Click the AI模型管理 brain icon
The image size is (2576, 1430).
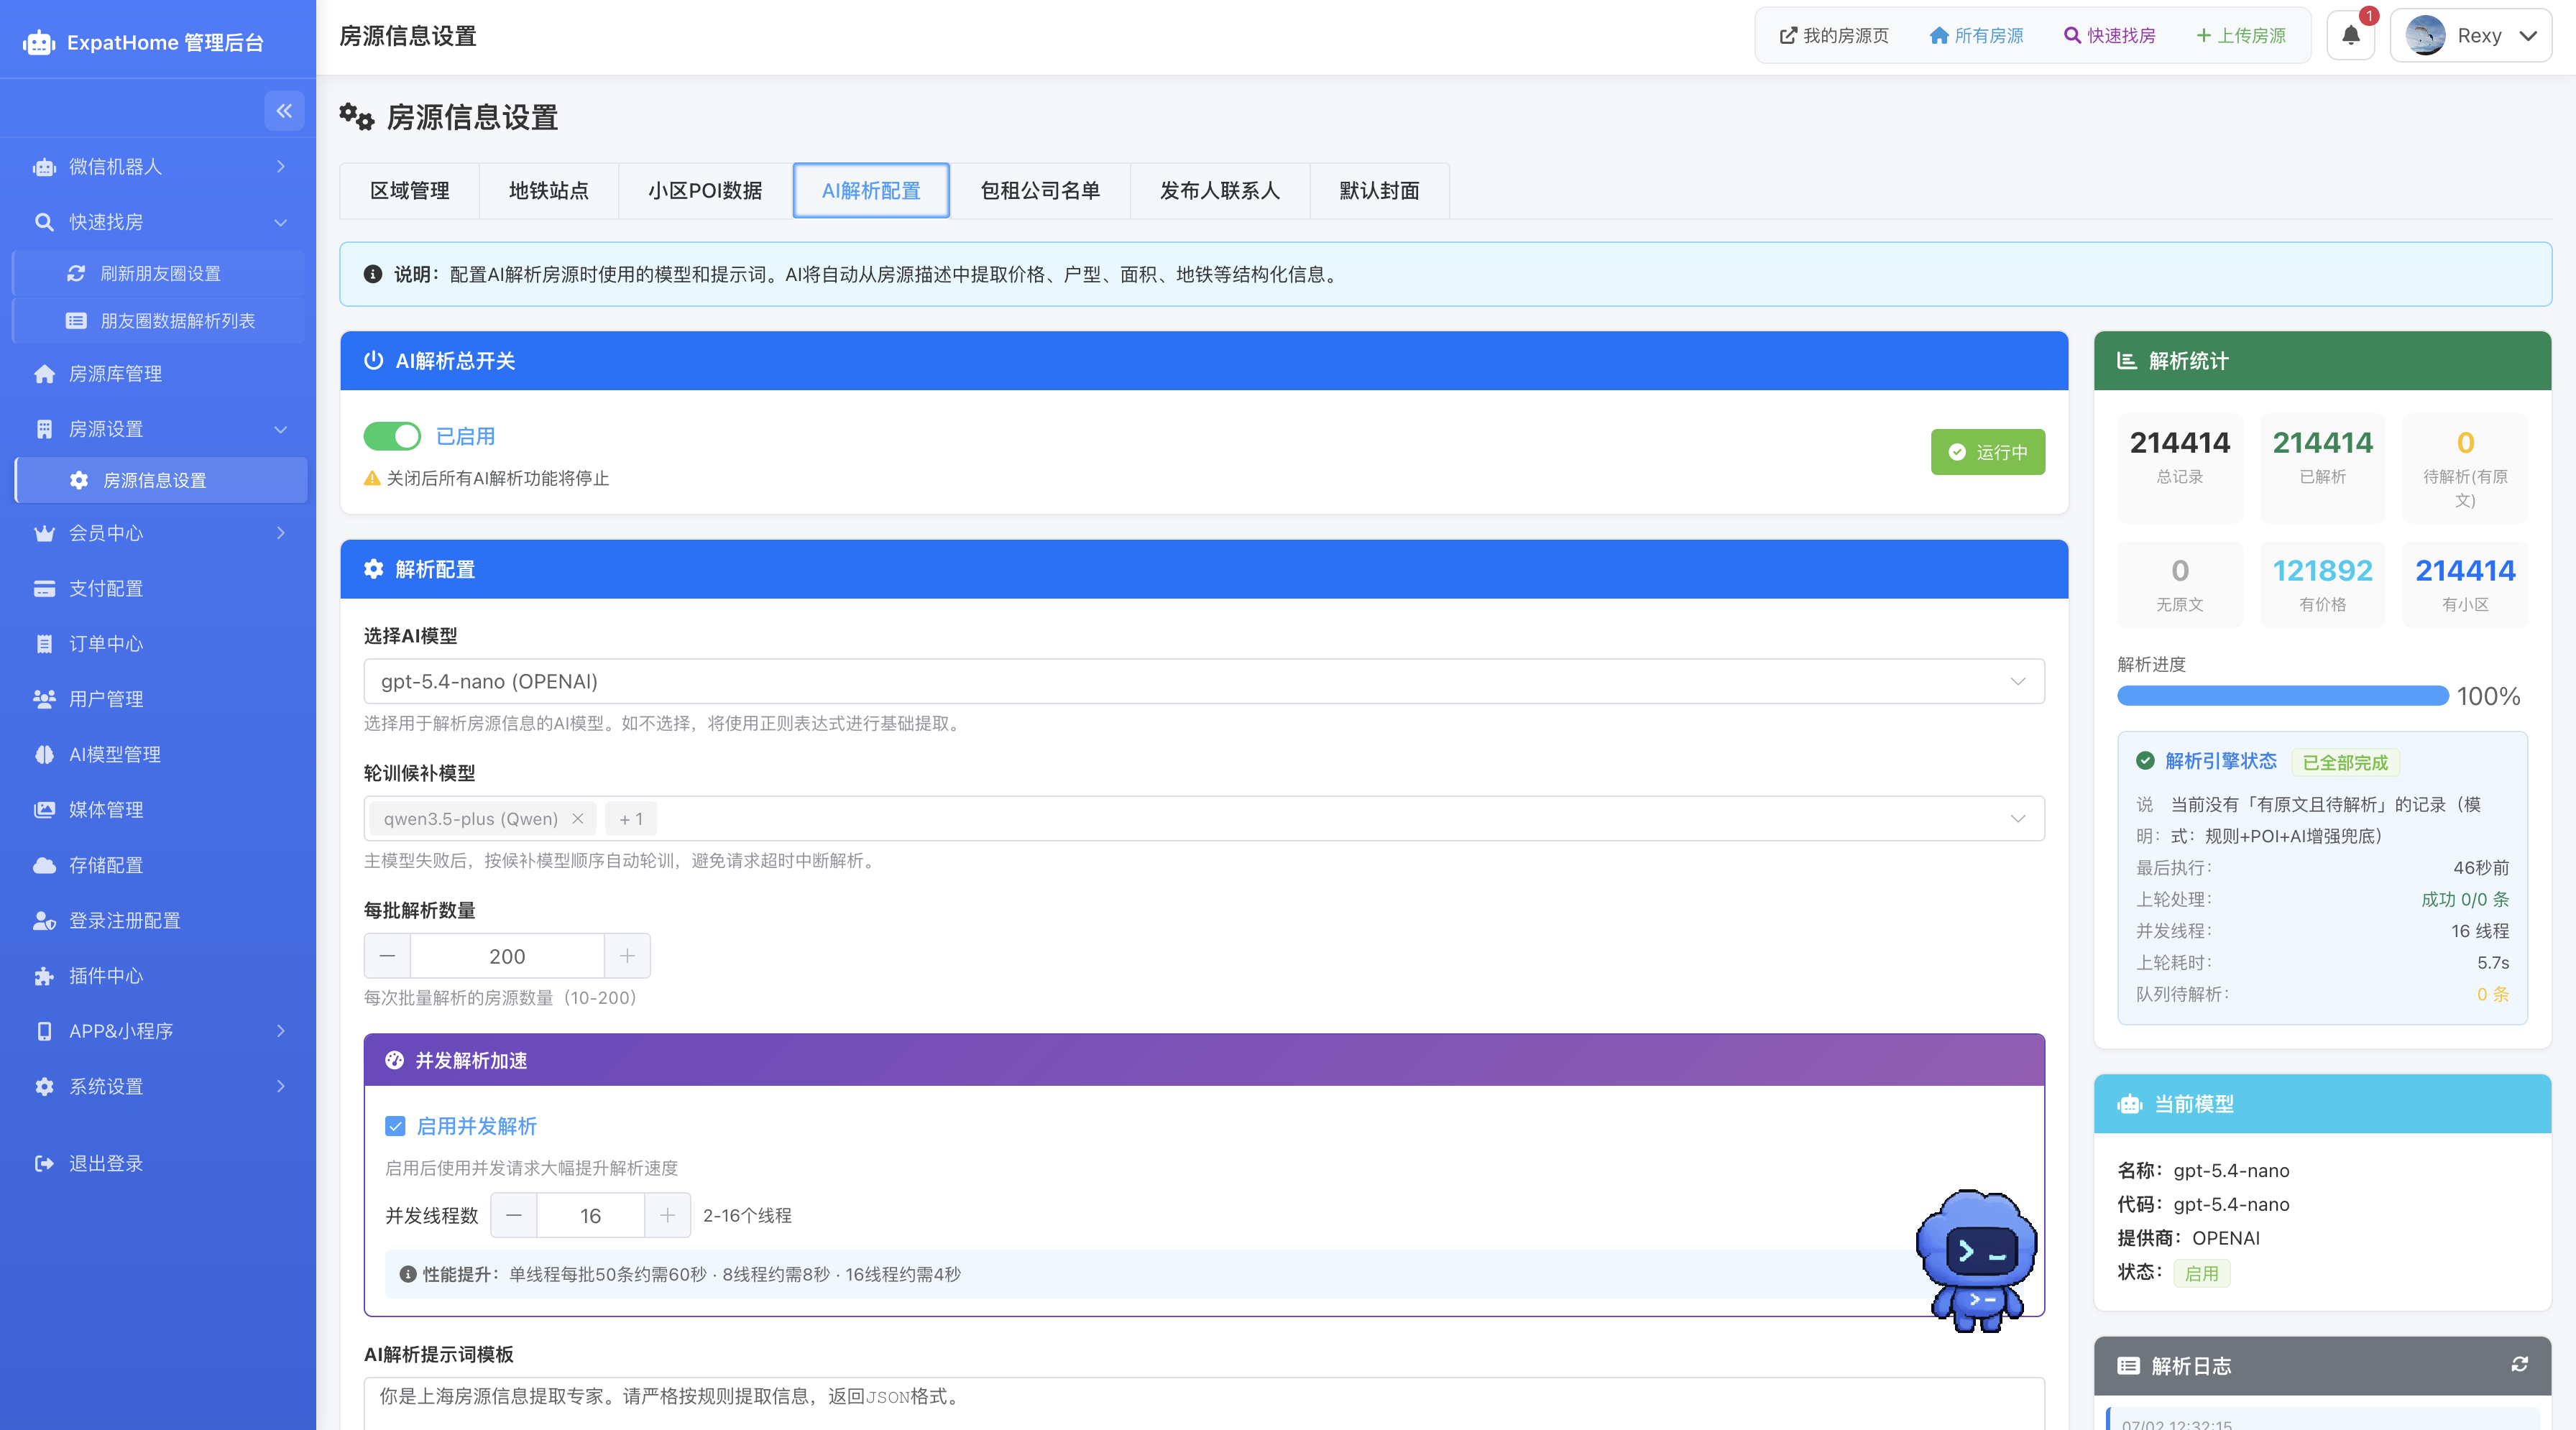pos(44,754)
